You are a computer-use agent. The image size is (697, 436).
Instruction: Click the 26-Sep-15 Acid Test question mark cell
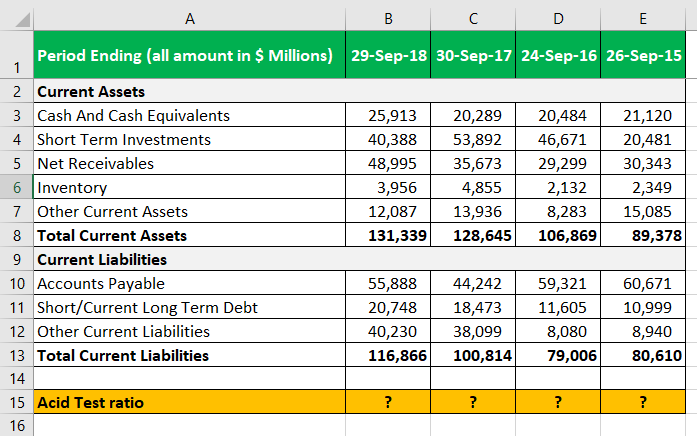[643, 402]
